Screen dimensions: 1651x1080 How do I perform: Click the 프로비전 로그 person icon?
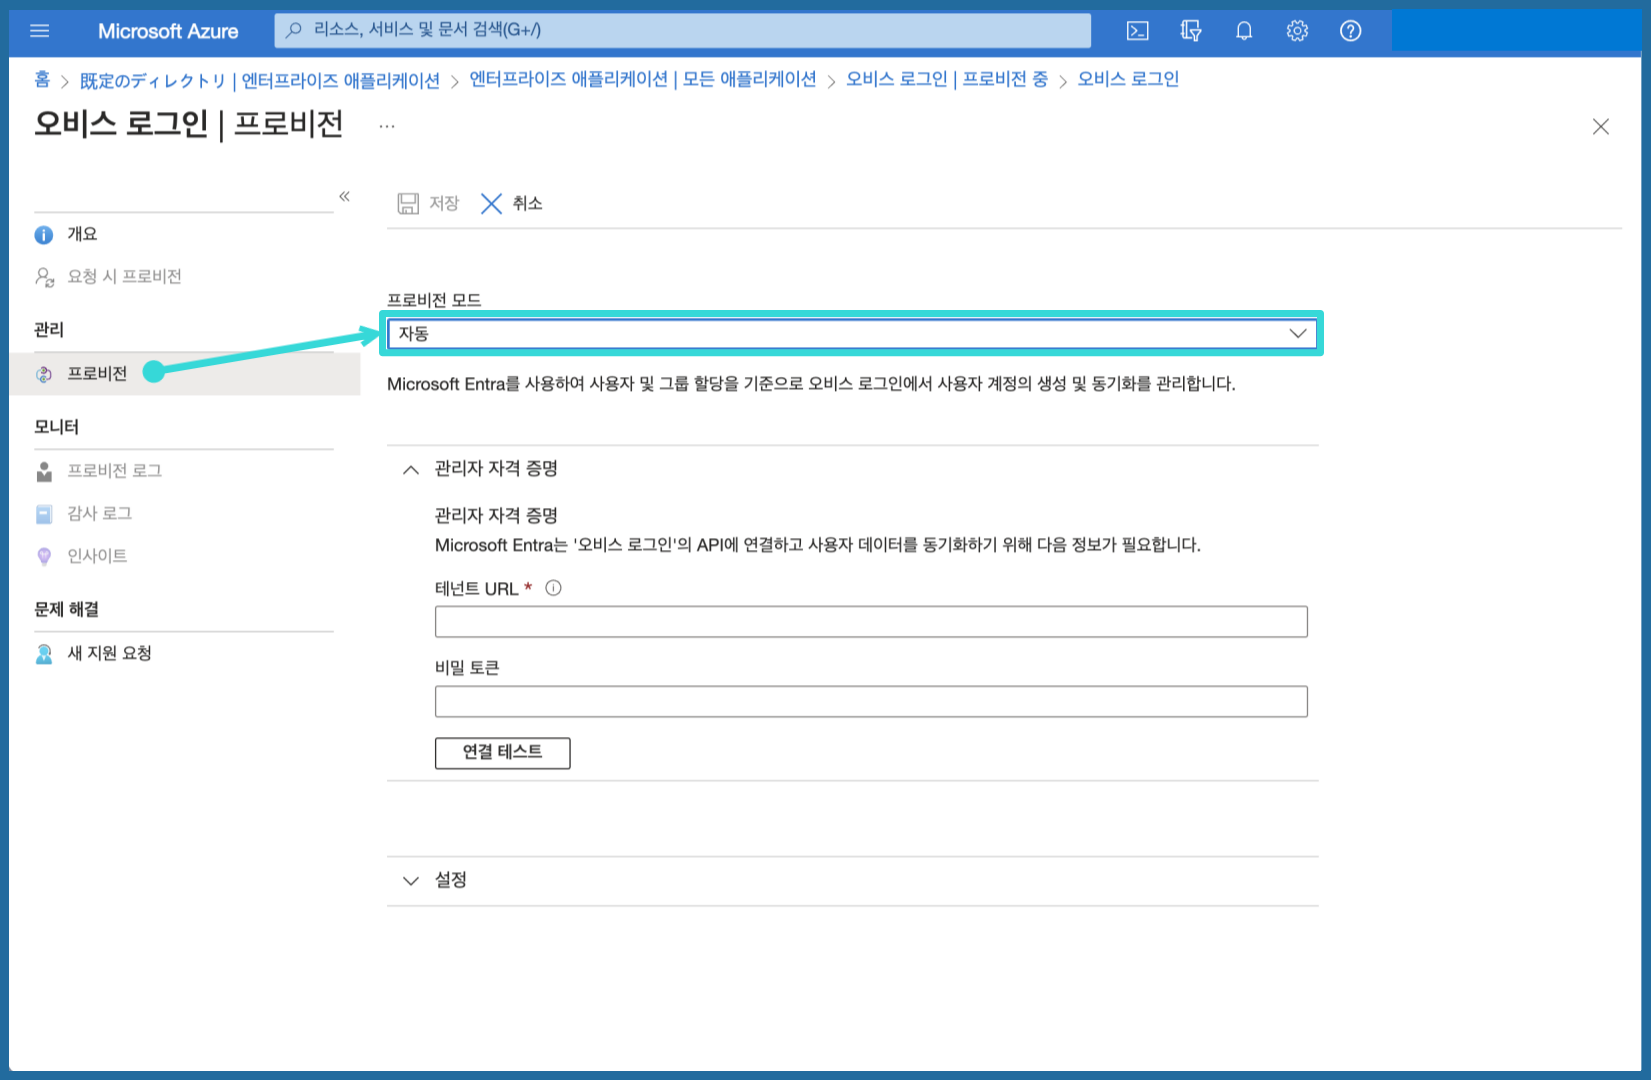click(x=44, y=471)
